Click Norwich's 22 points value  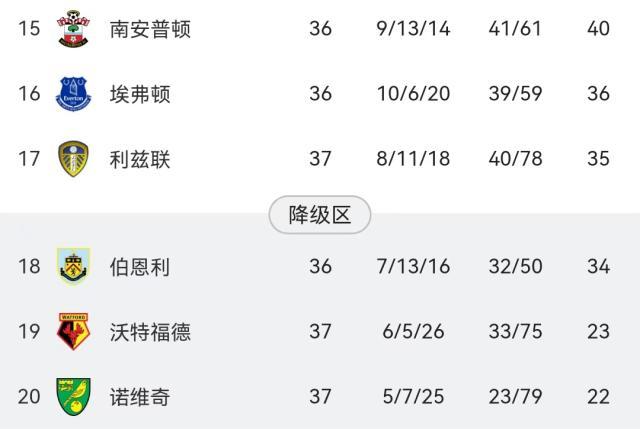(598, 397)
